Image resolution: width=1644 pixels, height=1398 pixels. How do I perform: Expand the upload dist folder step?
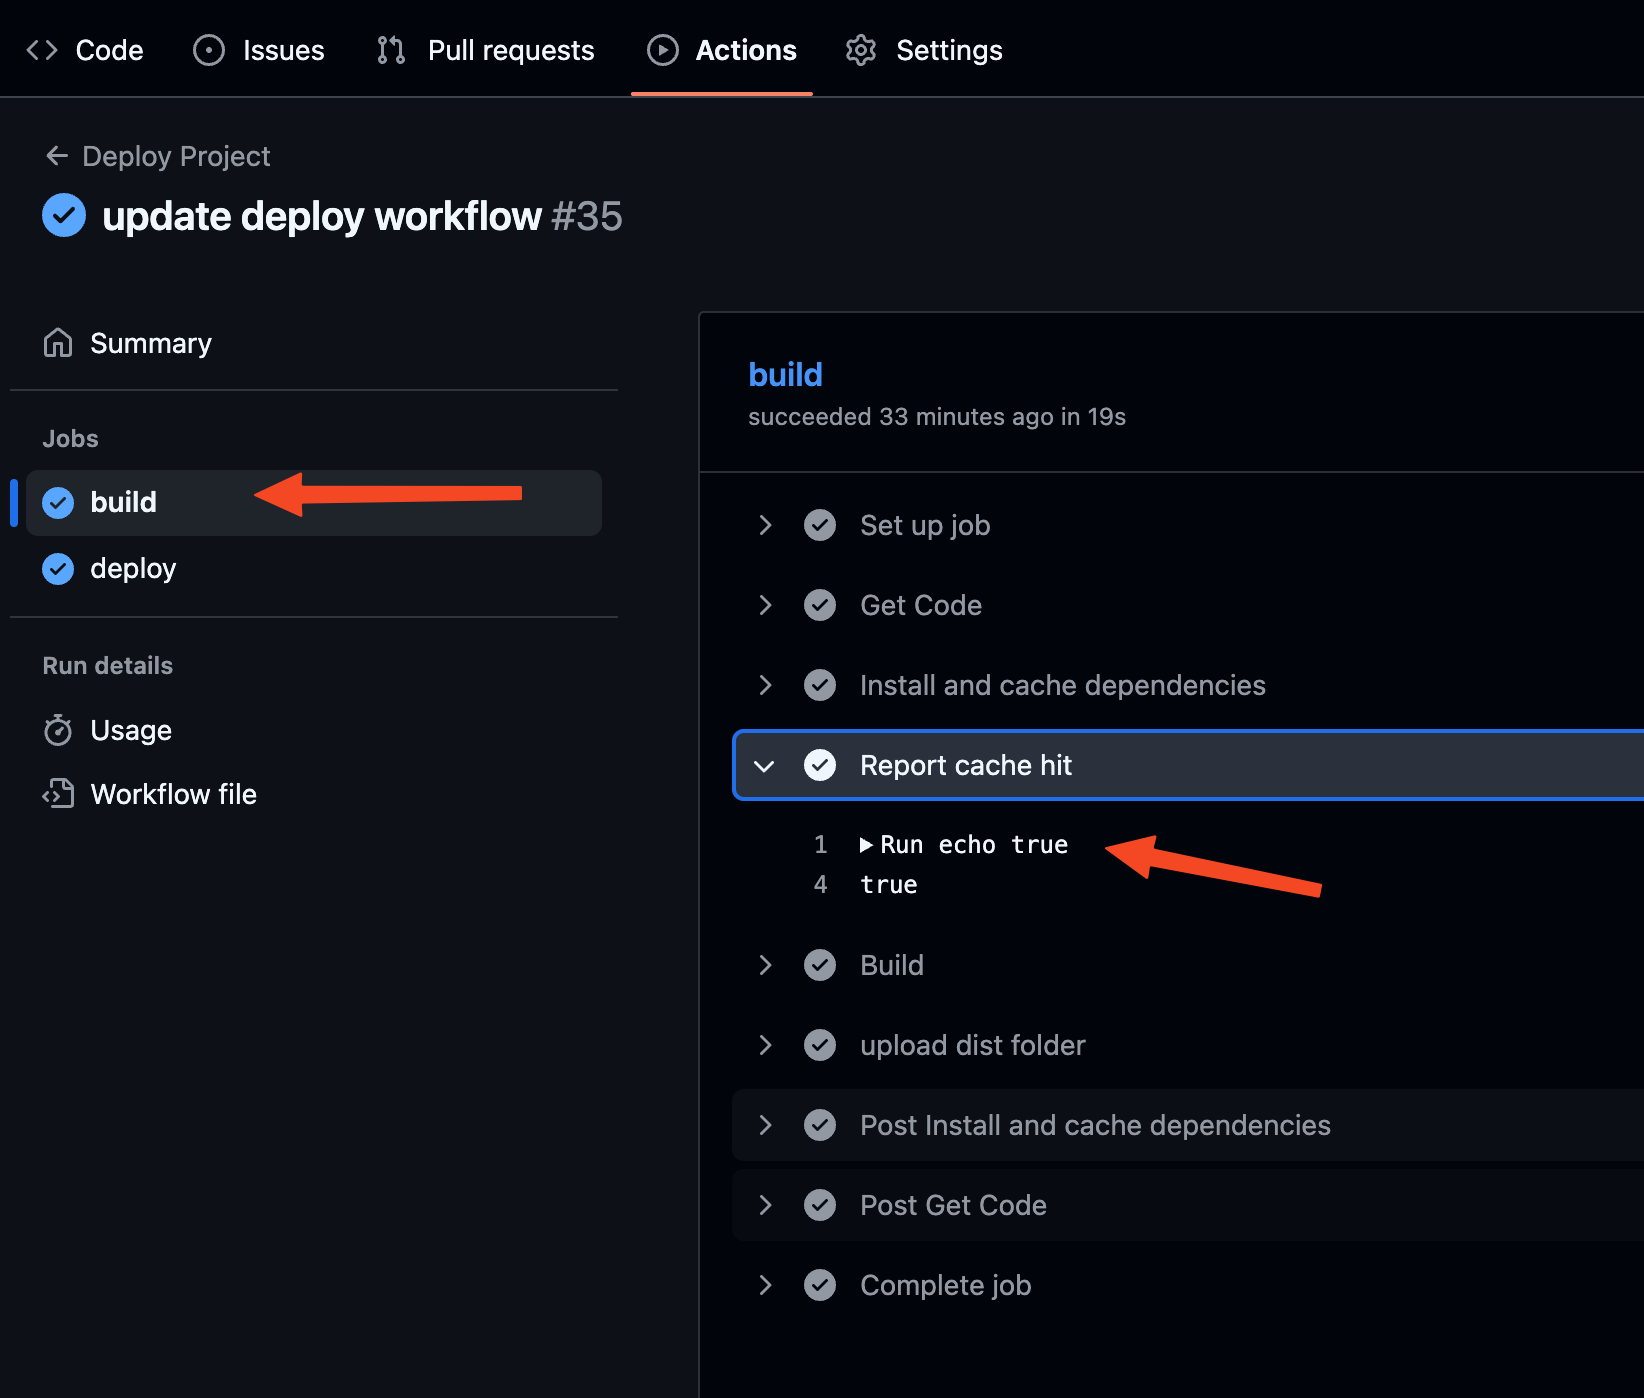pos(765,1045)
